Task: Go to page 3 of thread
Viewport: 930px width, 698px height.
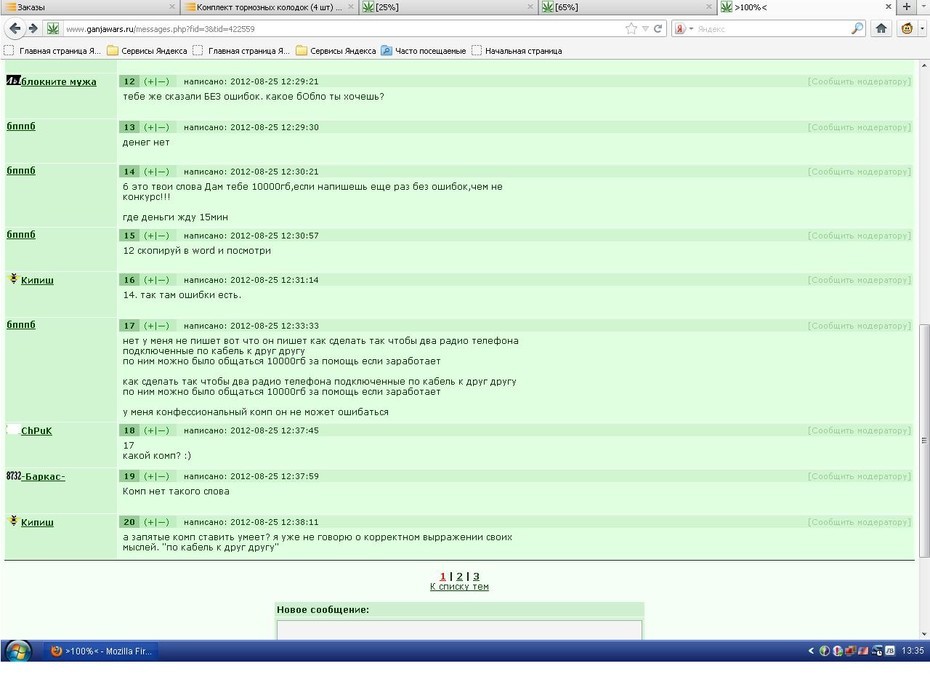Action: [476, 576]
